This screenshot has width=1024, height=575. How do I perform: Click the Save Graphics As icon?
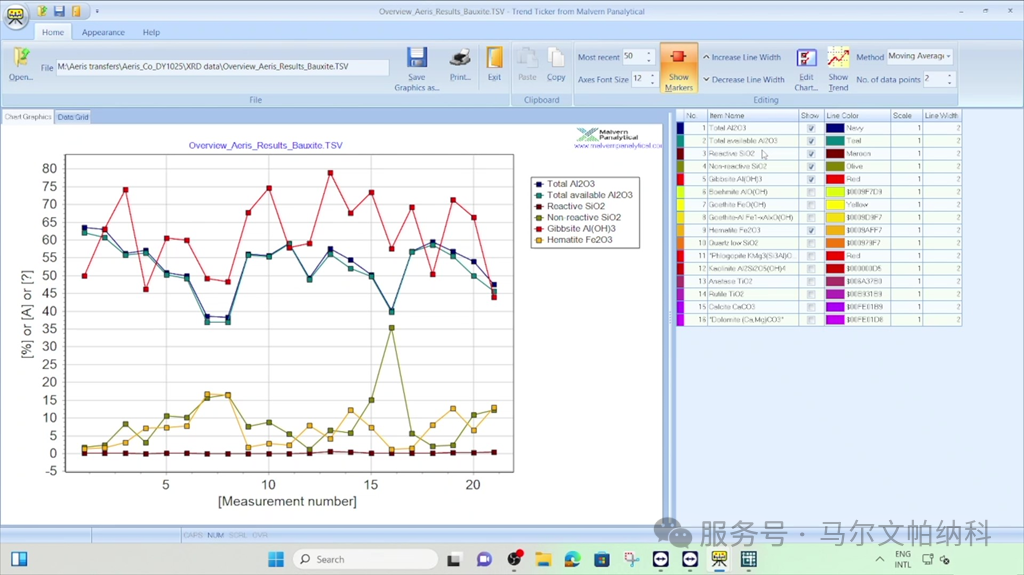click(417, 59)
